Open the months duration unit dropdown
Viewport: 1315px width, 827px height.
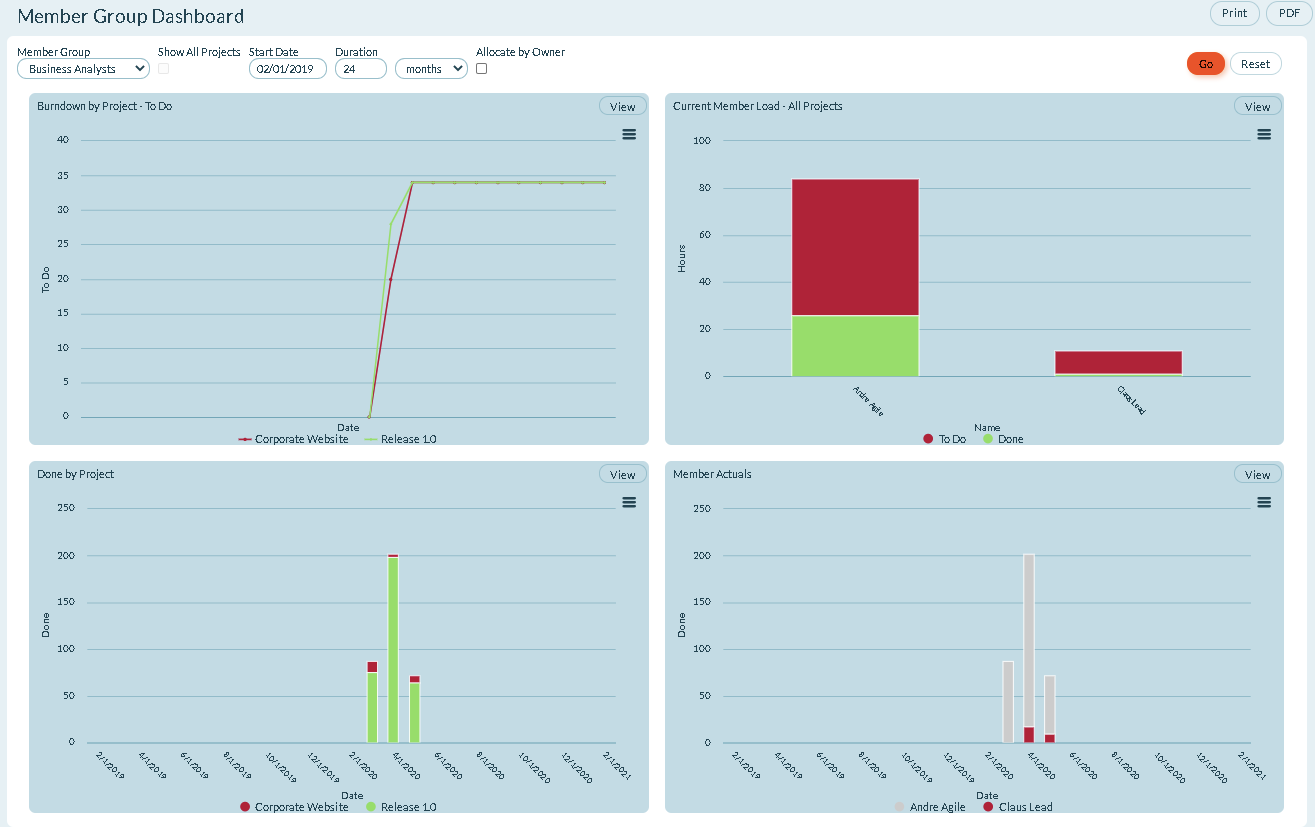(431, 69)
